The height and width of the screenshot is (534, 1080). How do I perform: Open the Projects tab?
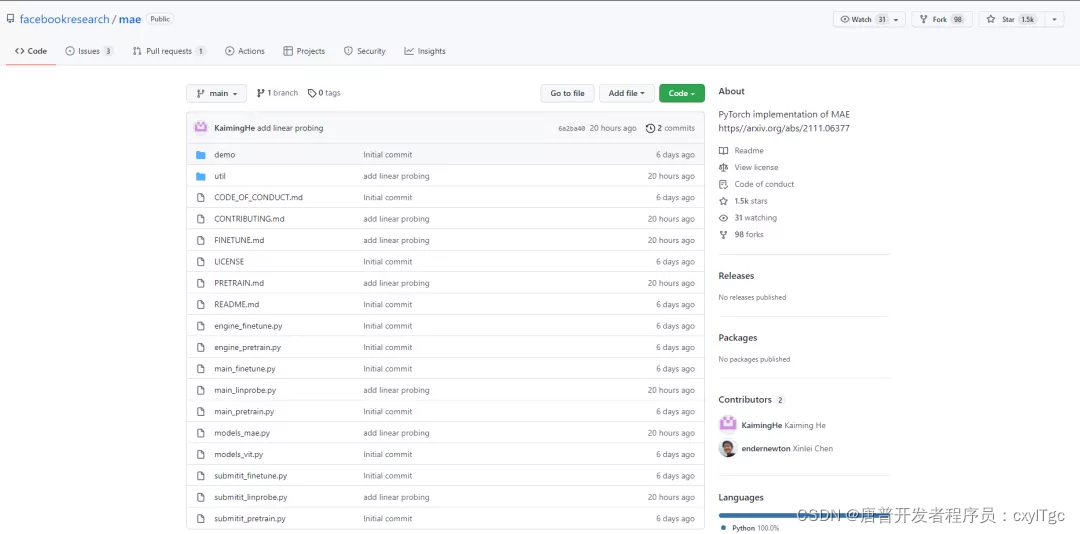click(304, 51)
